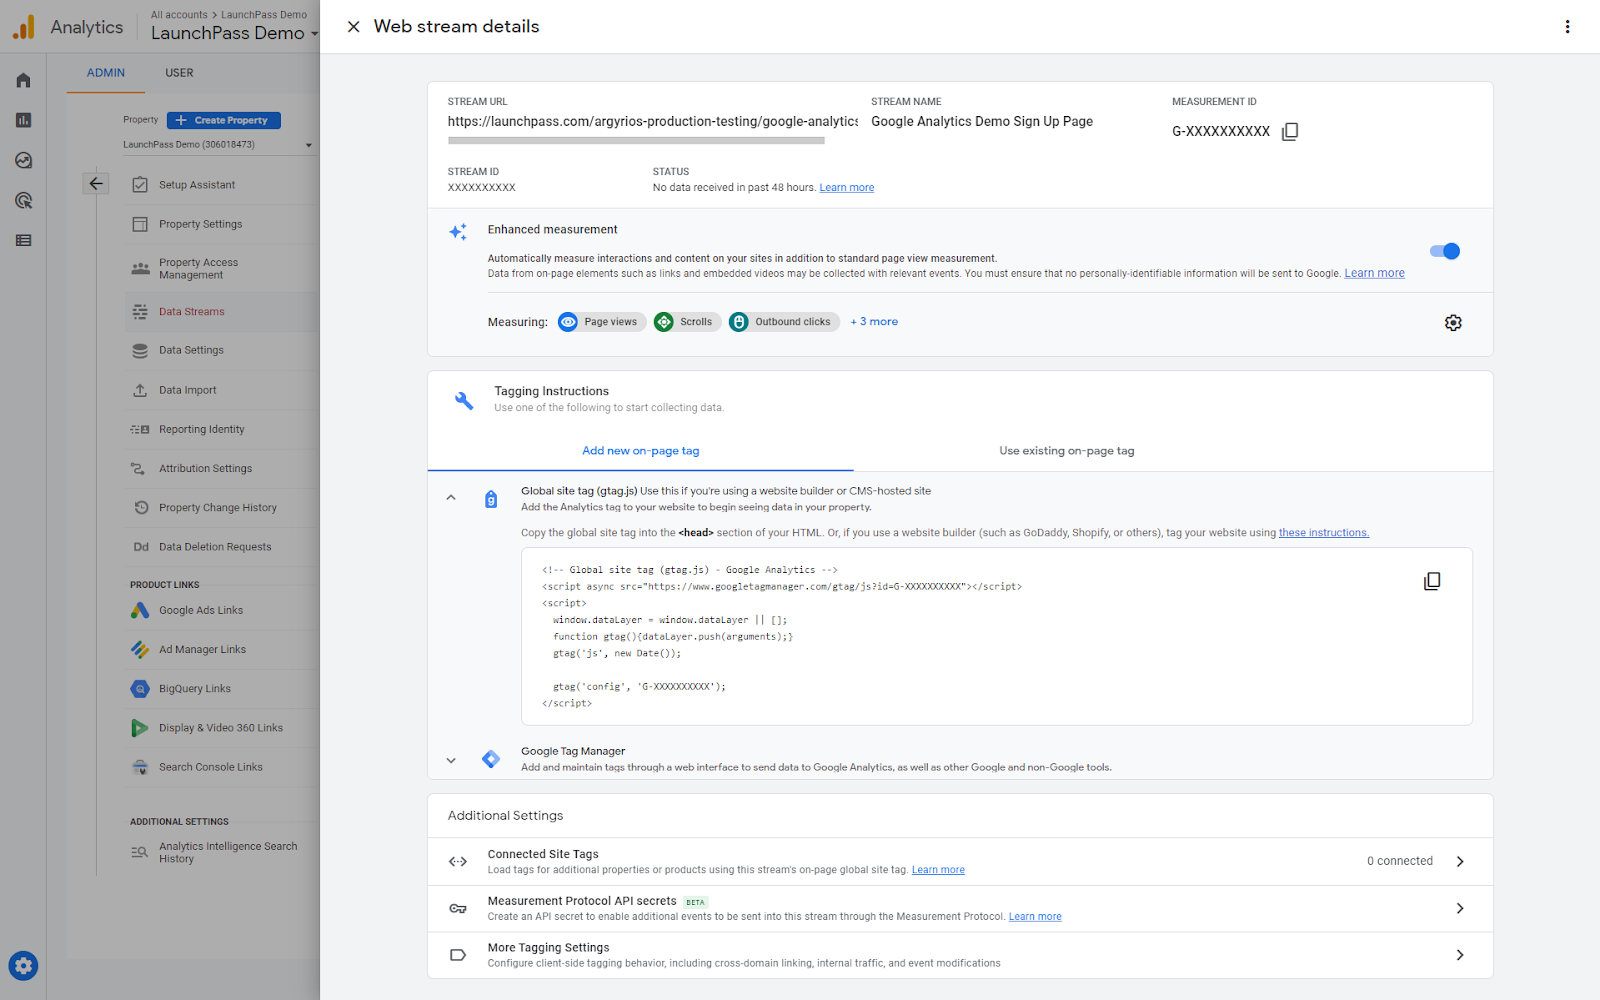Open the LaunchPass Demo property dropdown

tap(218, 145)
